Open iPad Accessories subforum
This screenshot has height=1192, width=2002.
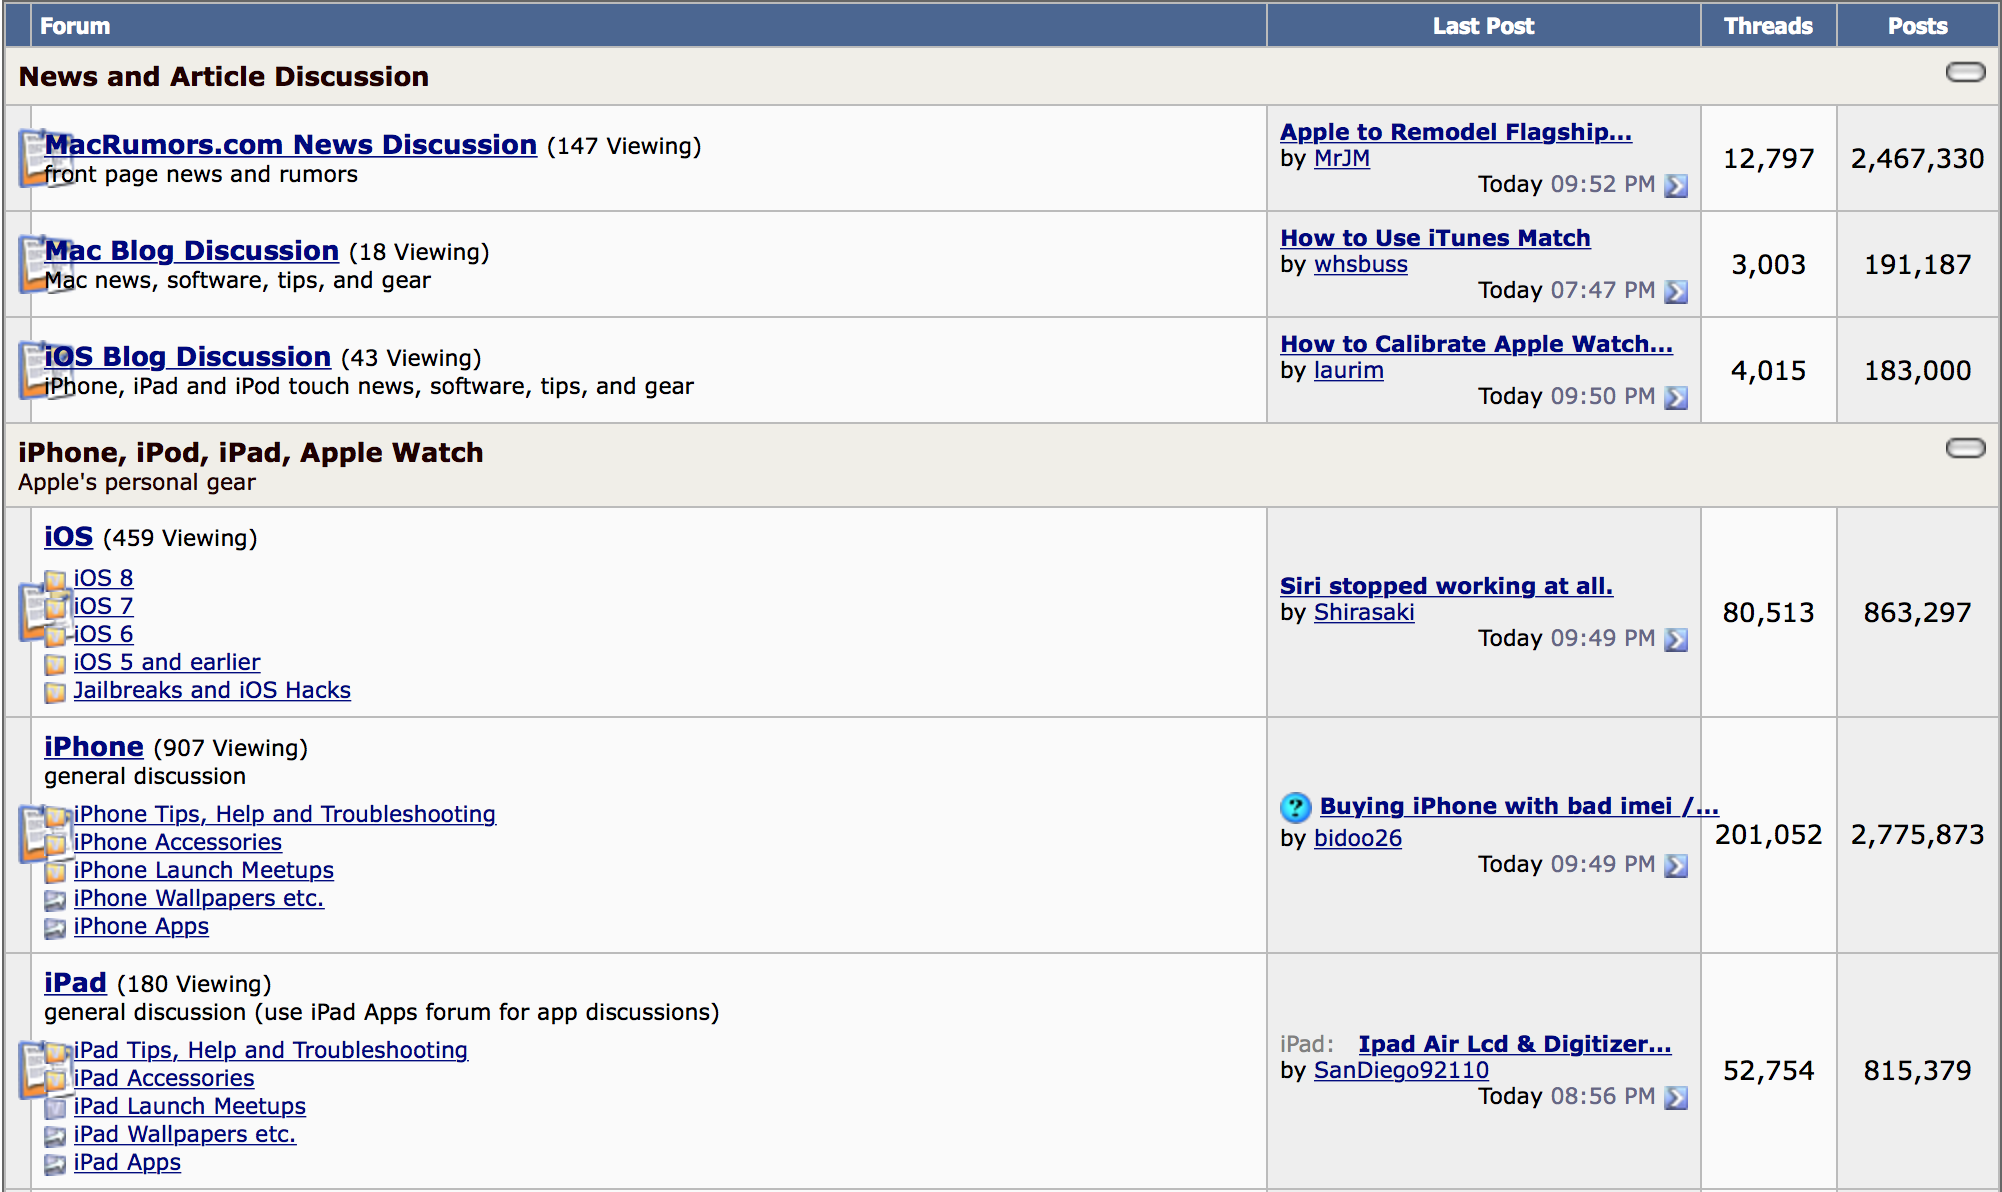click(164, 1078)
